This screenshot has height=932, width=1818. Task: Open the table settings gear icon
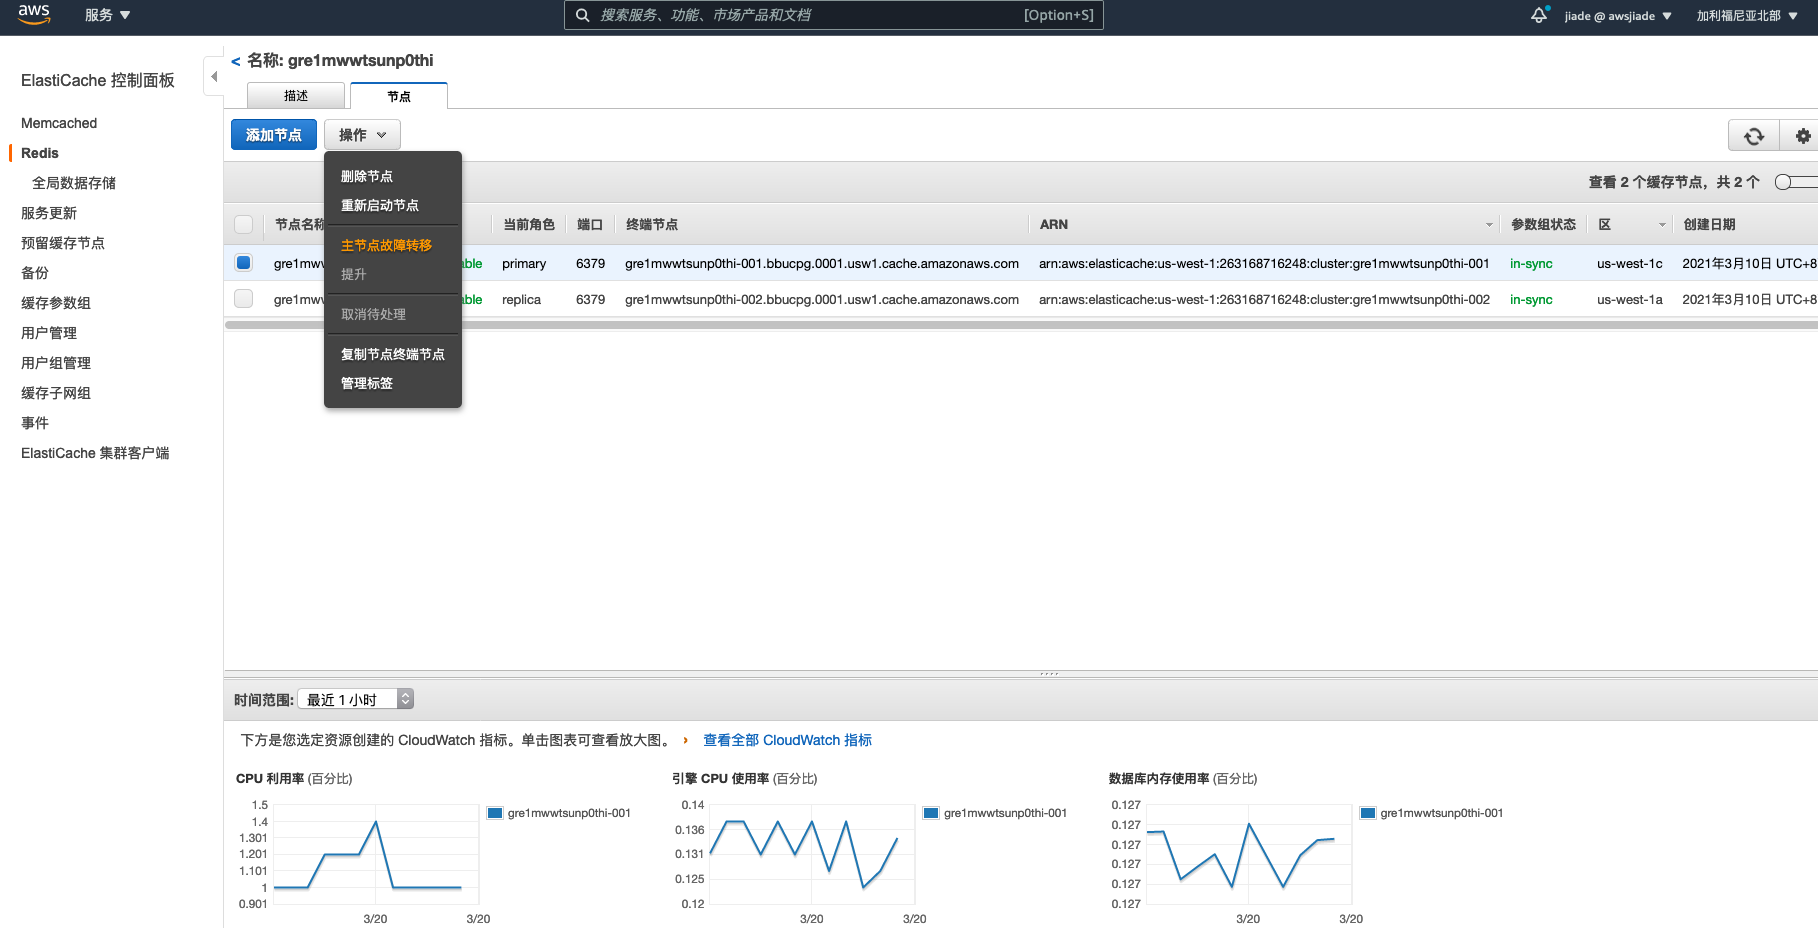coord(1802,136)
